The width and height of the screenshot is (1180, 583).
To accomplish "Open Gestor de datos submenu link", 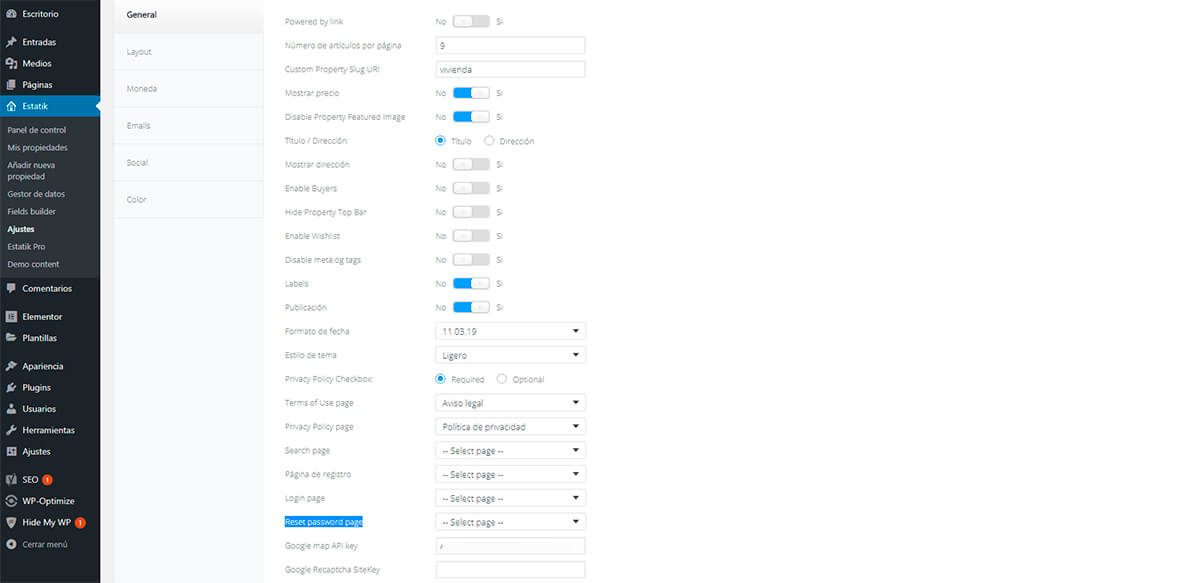I will tap(36, 194).
